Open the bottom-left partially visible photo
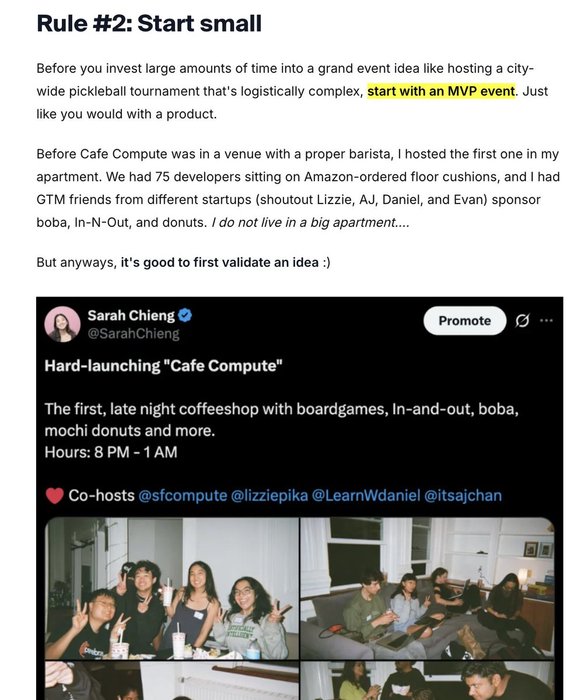 pyautogui.click(x=172, y=680)
